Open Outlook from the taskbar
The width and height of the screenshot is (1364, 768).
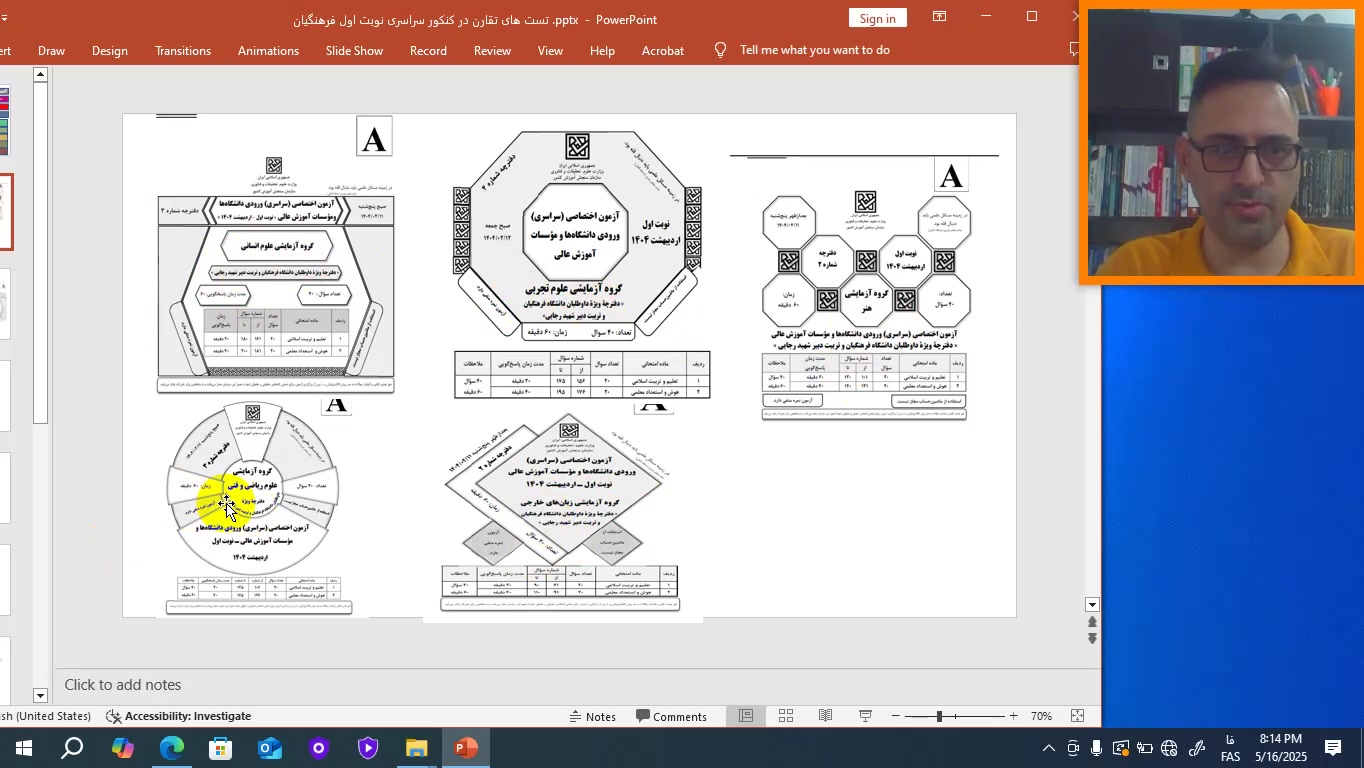(269, 748)
